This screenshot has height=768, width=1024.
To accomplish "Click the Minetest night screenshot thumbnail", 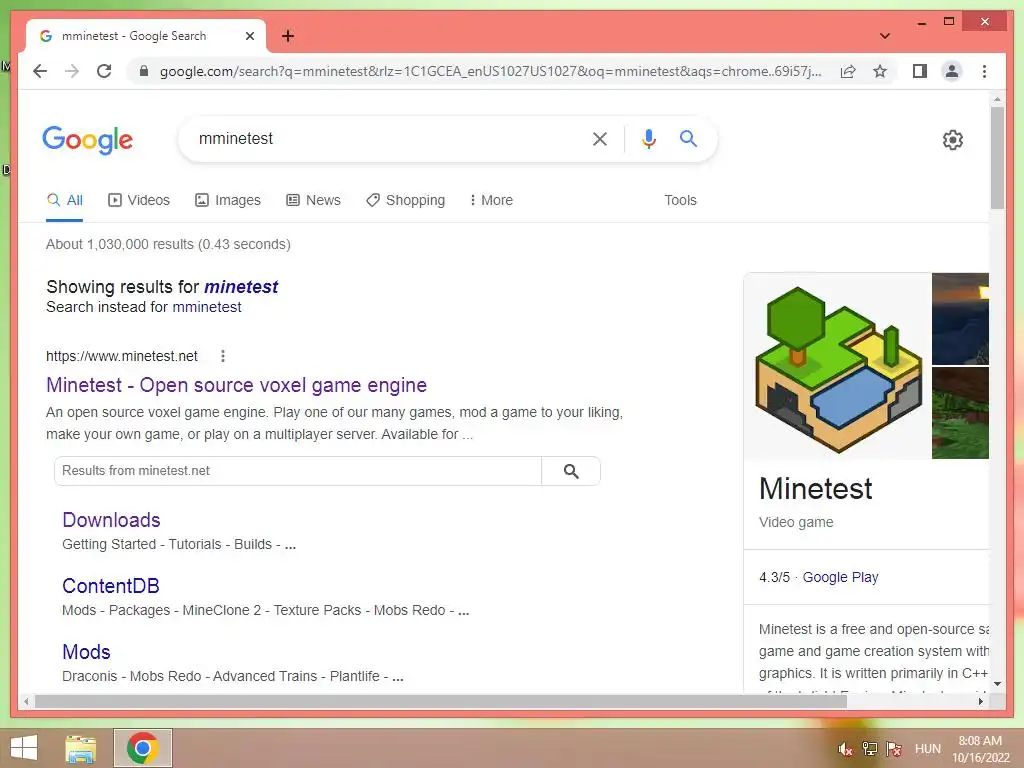I will [x=960, y=319].
